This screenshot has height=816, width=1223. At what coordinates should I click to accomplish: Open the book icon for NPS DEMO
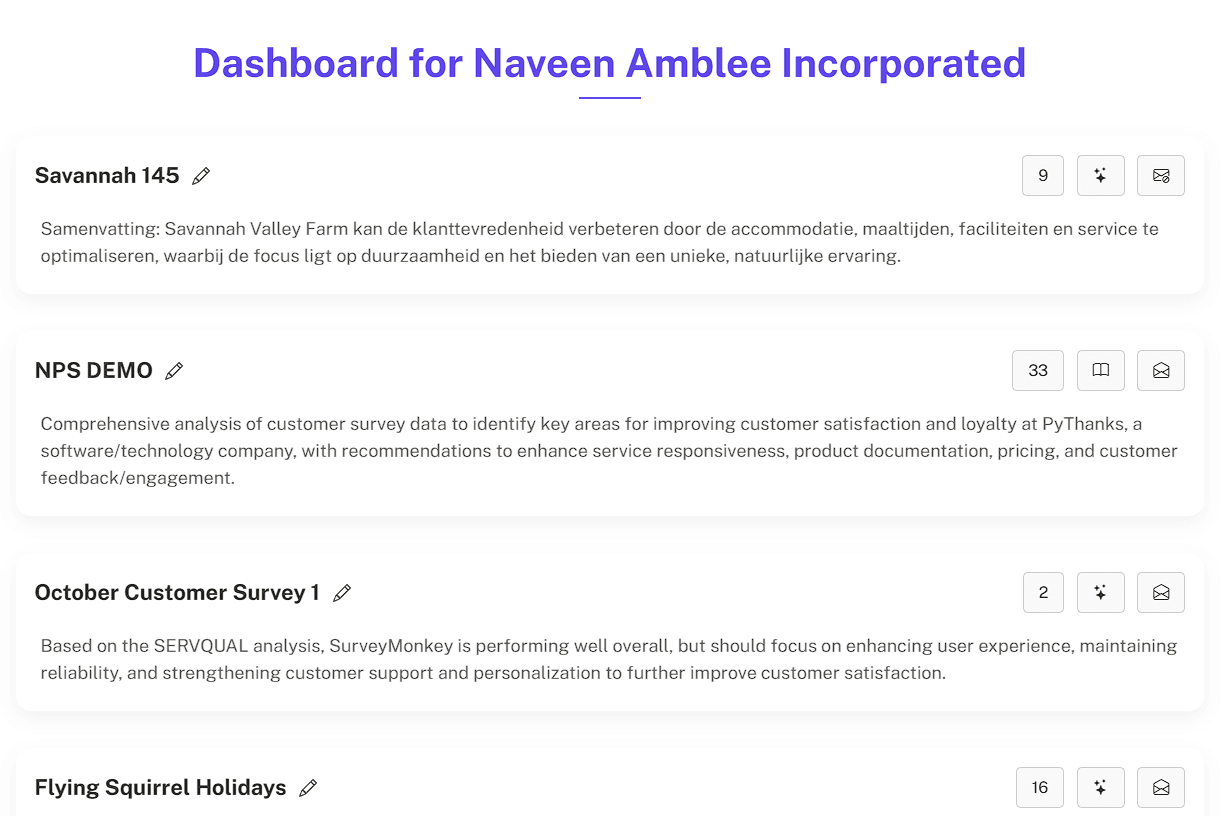[x=1101, y=371]
